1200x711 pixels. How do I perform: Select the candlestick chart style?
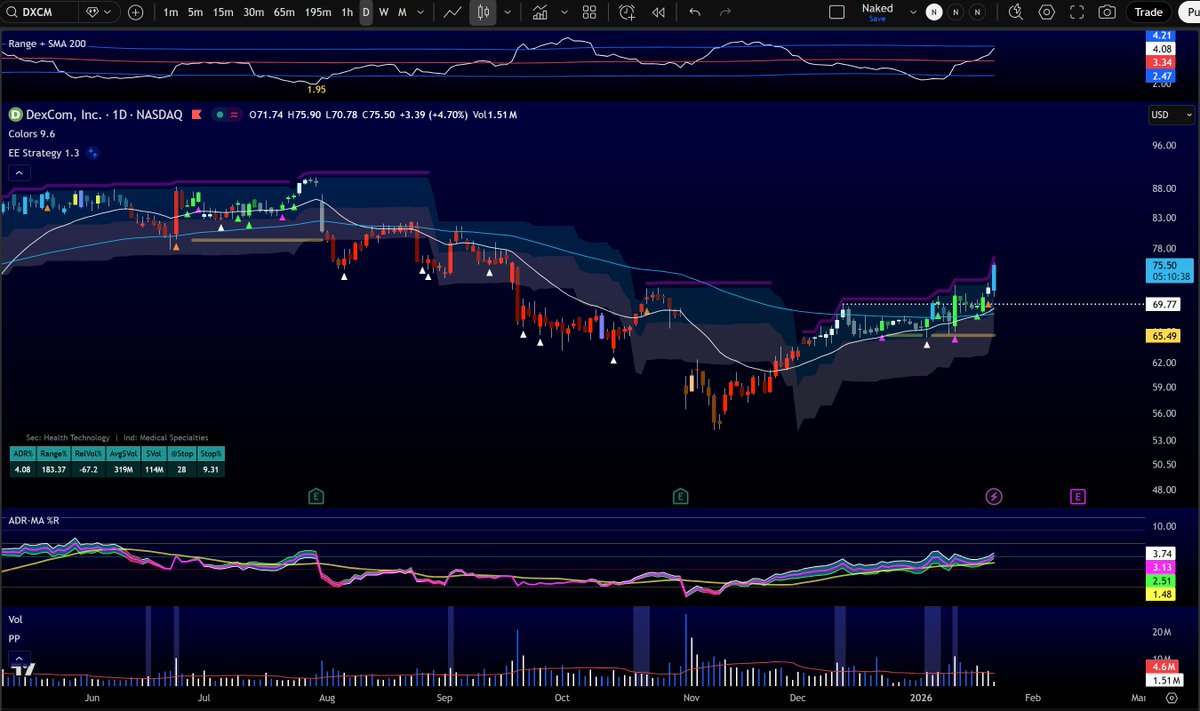click(483, 12)
